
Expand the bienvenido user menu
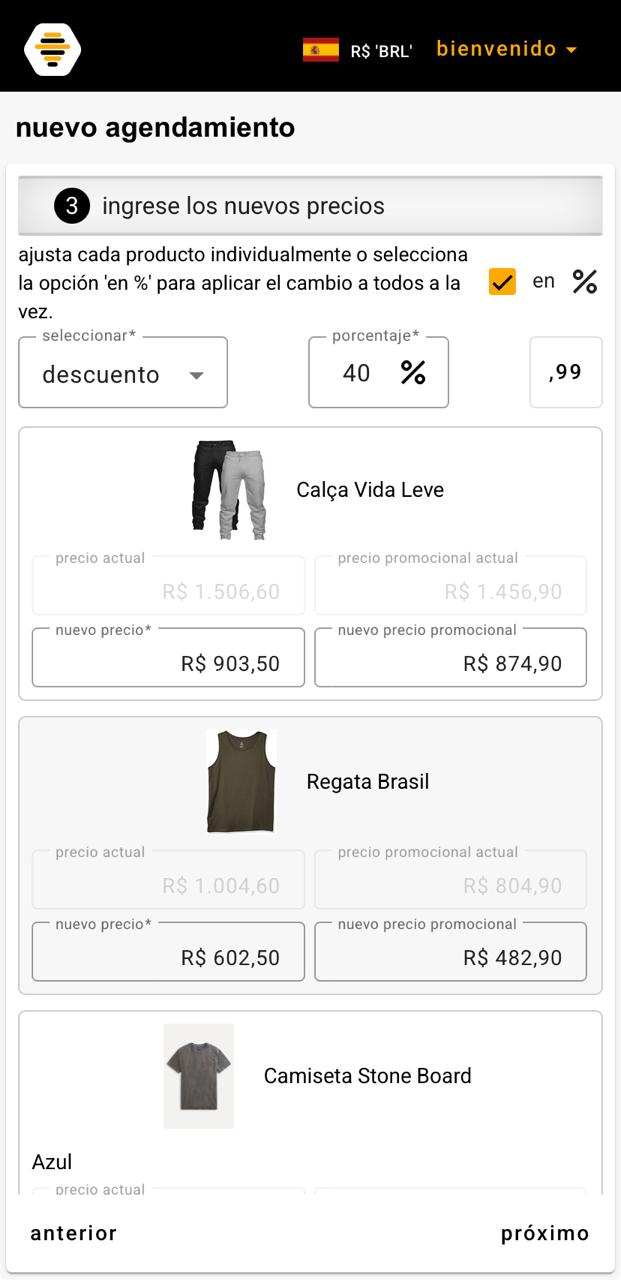[507, 49]
